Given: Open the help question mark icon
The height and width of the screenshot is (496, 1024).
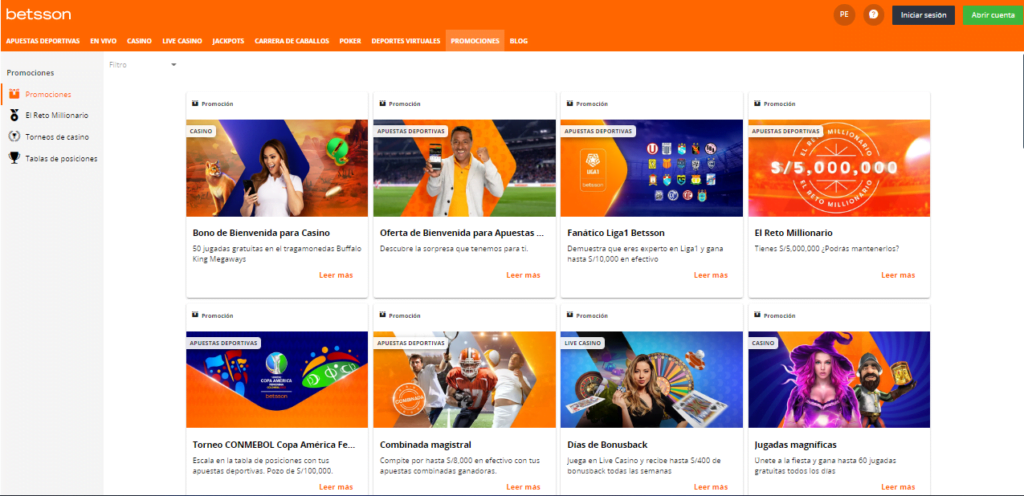Looking at the screenshot, I should (x=873, y=15).
